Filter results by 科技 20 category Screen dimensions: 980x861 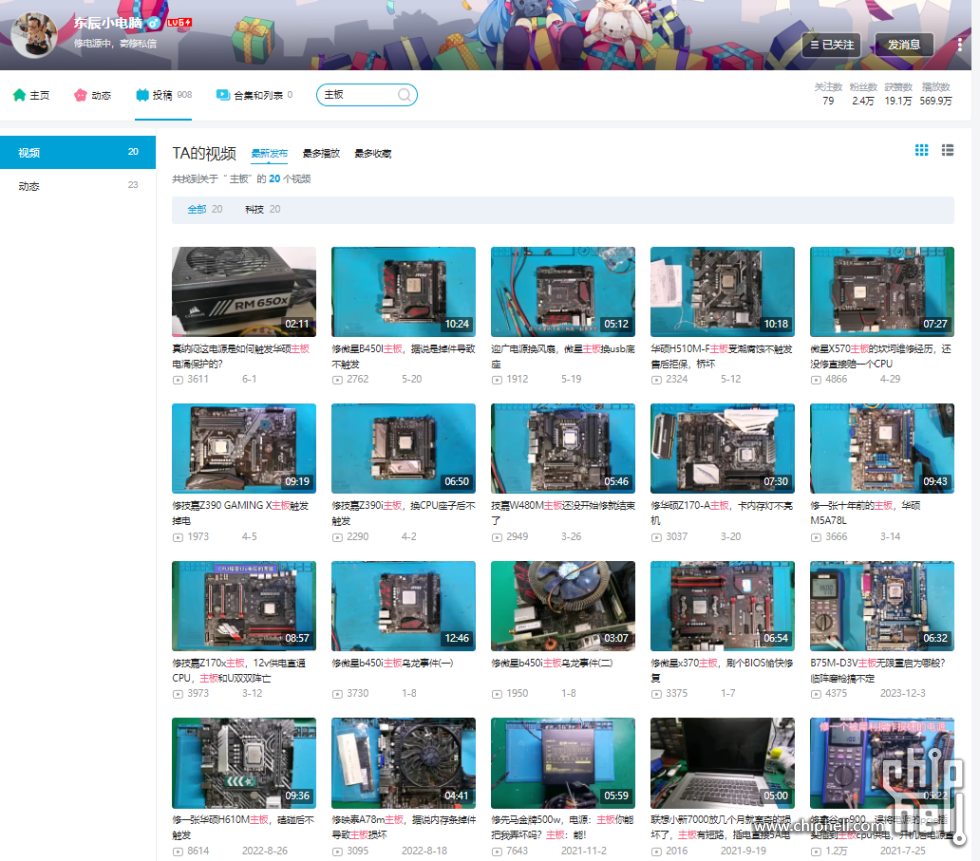click(x=262, y=209)
